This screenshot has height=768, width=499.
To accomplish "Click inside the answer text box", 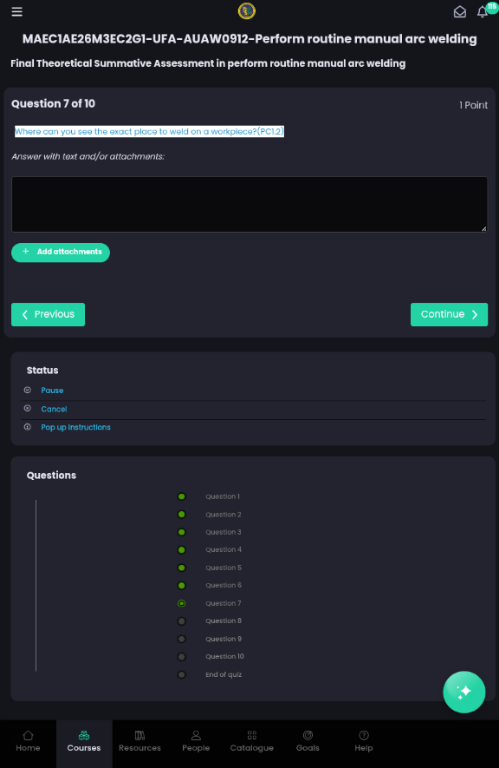I will click(249, 204).
